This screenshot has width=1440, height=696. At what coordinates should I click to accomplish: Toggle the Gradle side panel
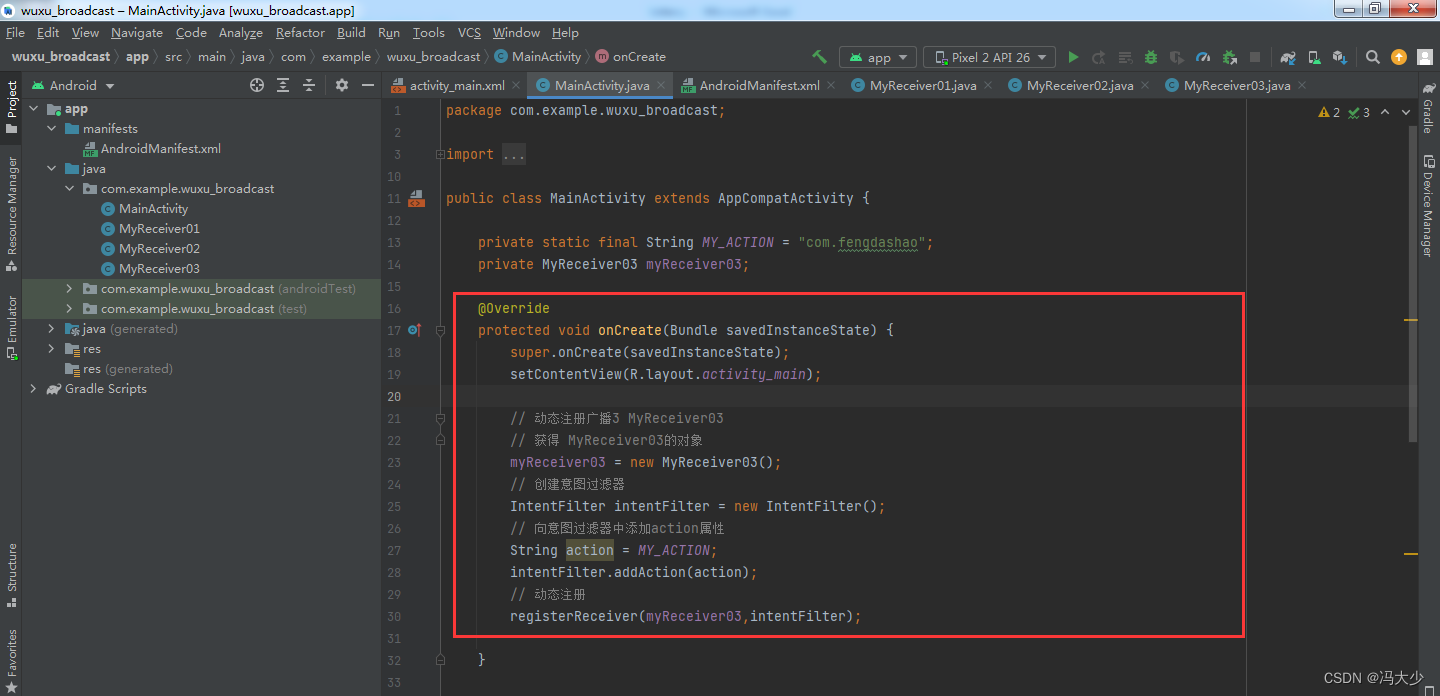pos(1427,111)
